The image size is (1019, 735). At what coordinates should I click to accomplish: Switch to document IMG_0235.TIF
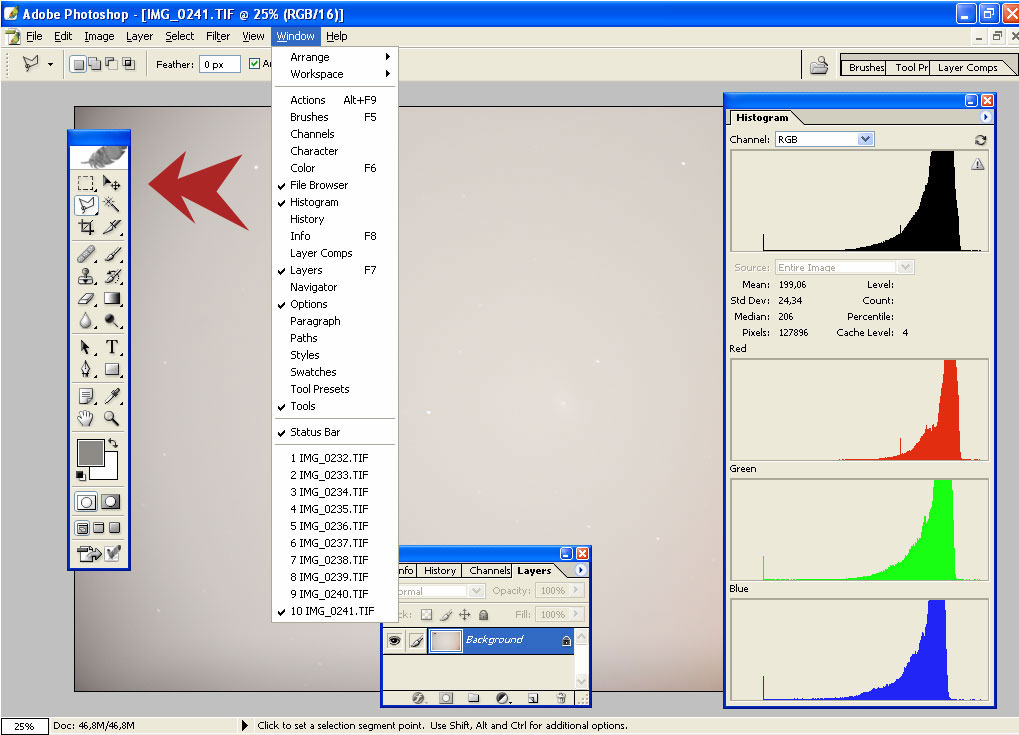(x=329, y=509)
